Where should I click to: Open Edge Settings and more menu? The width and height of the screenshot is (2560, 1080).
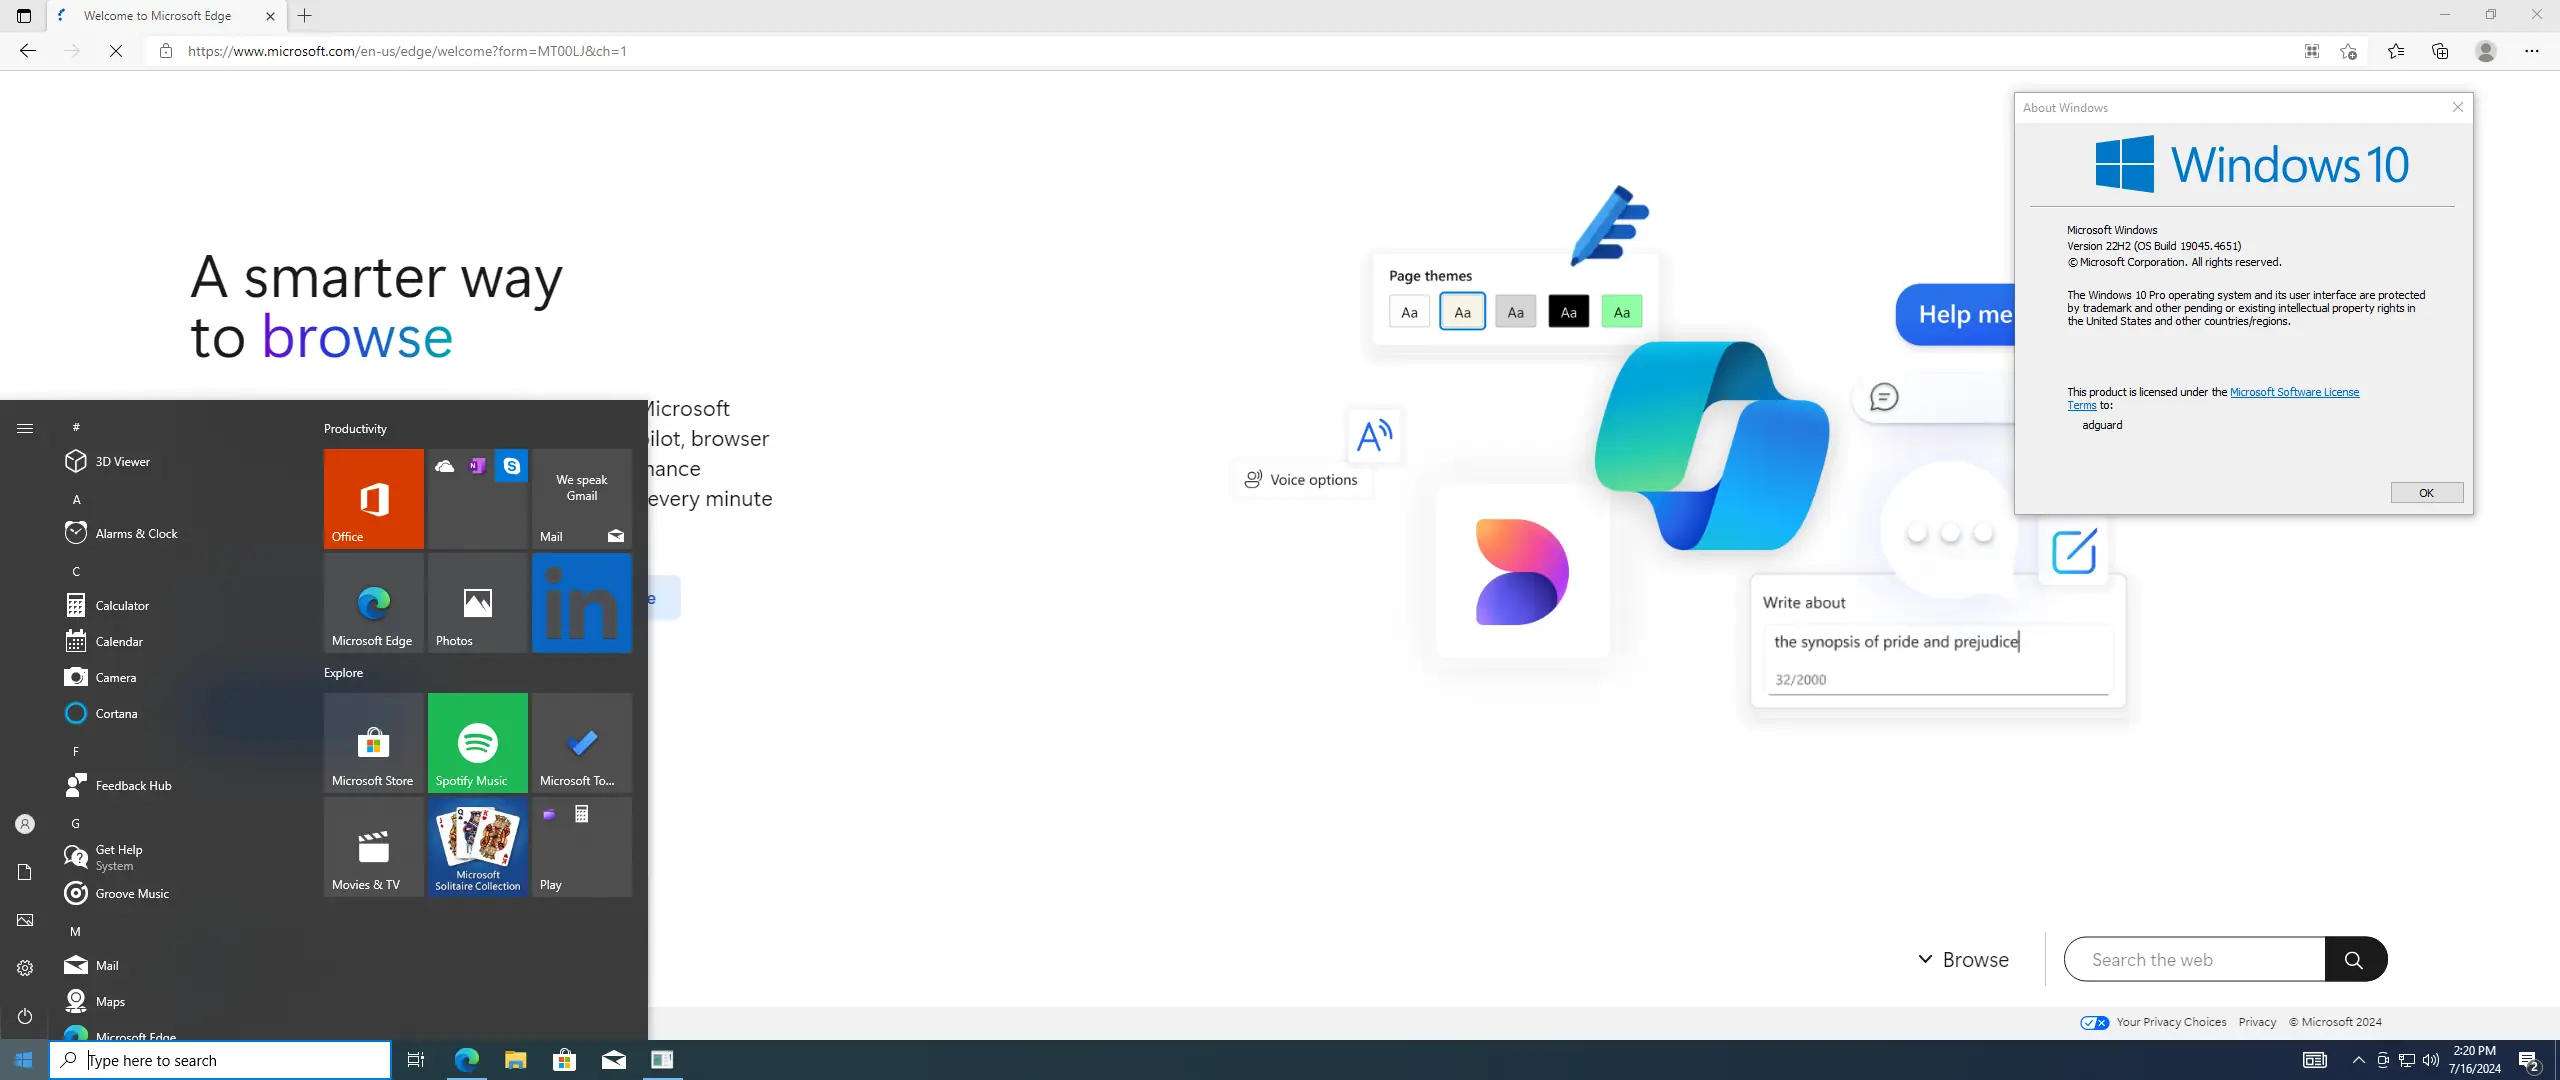(2531, 51)
